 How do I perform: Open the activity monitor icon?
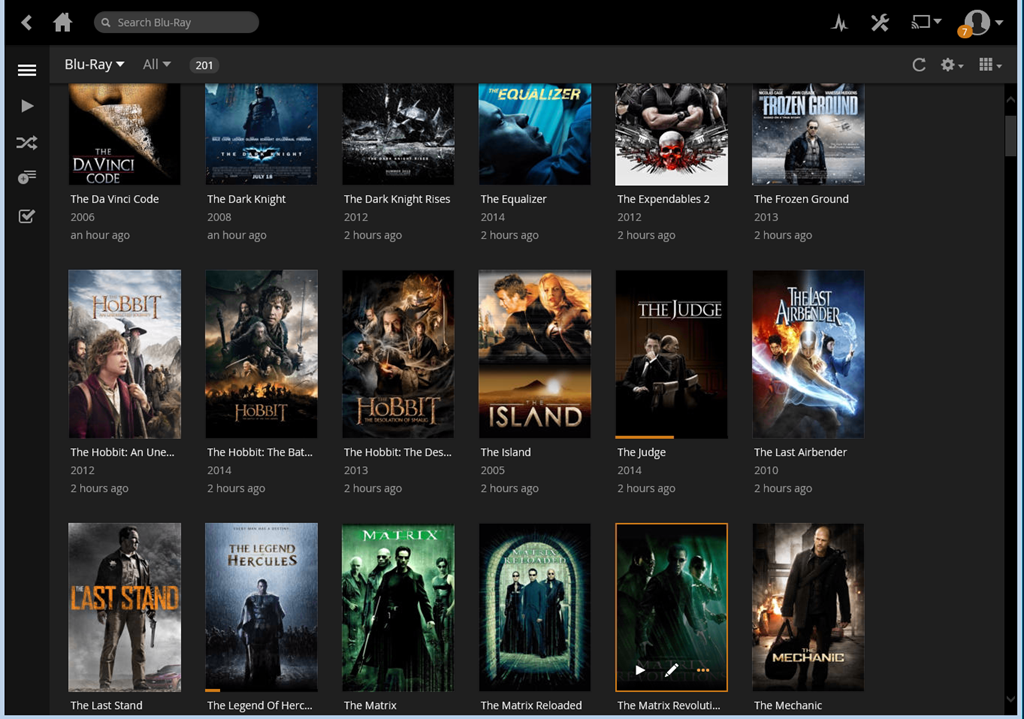(x=839, y=23)
